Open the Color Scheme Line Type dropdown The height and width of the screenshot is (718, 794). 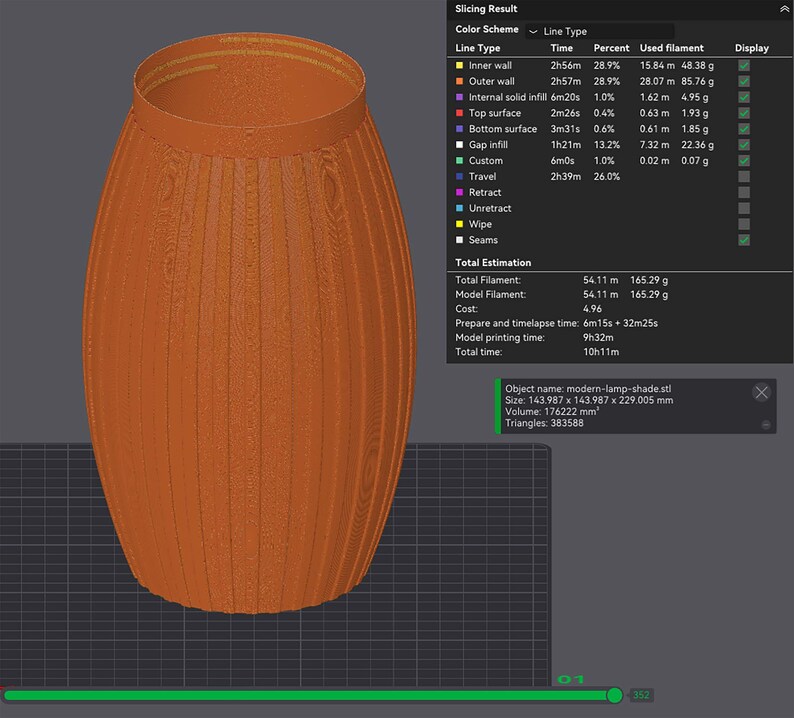(x=600, y=31)
